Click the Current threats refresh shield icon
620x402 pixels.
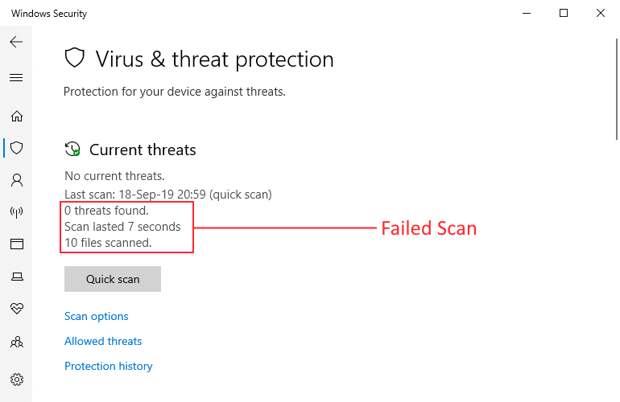click(73, 149)
